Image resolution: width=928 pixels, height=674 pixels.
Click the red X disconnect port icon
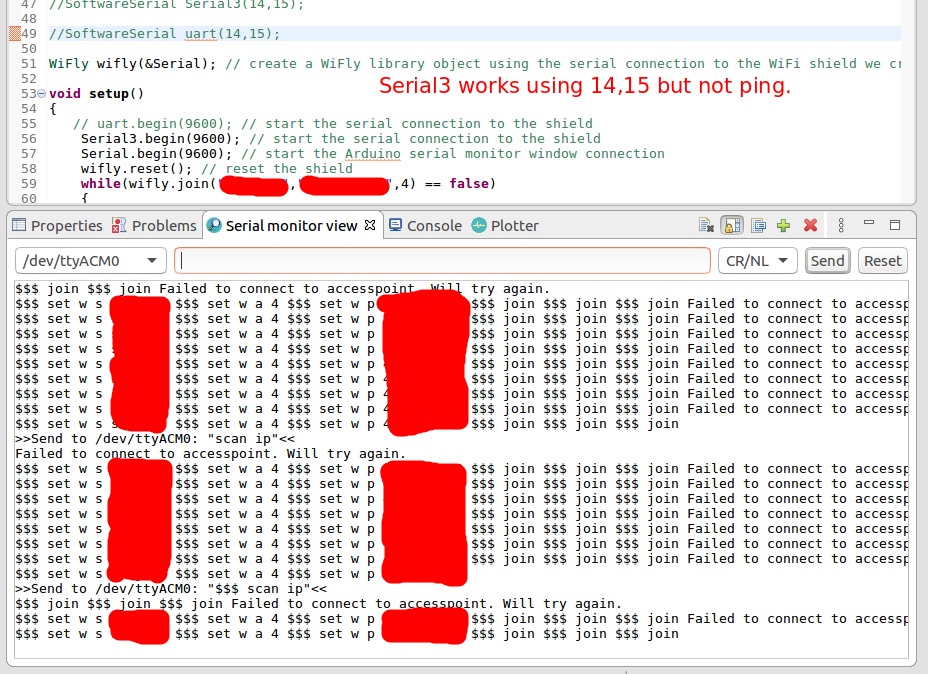810,226
